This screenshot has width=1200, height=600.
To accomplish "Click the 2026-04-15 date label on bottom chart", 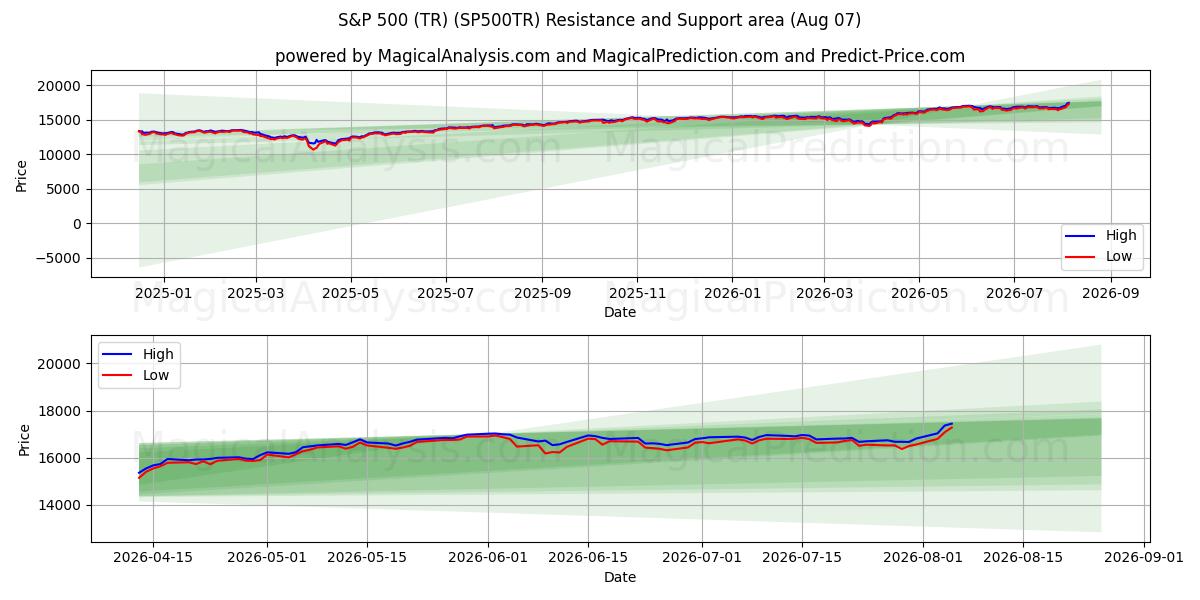I will click(x=153, y=558).
